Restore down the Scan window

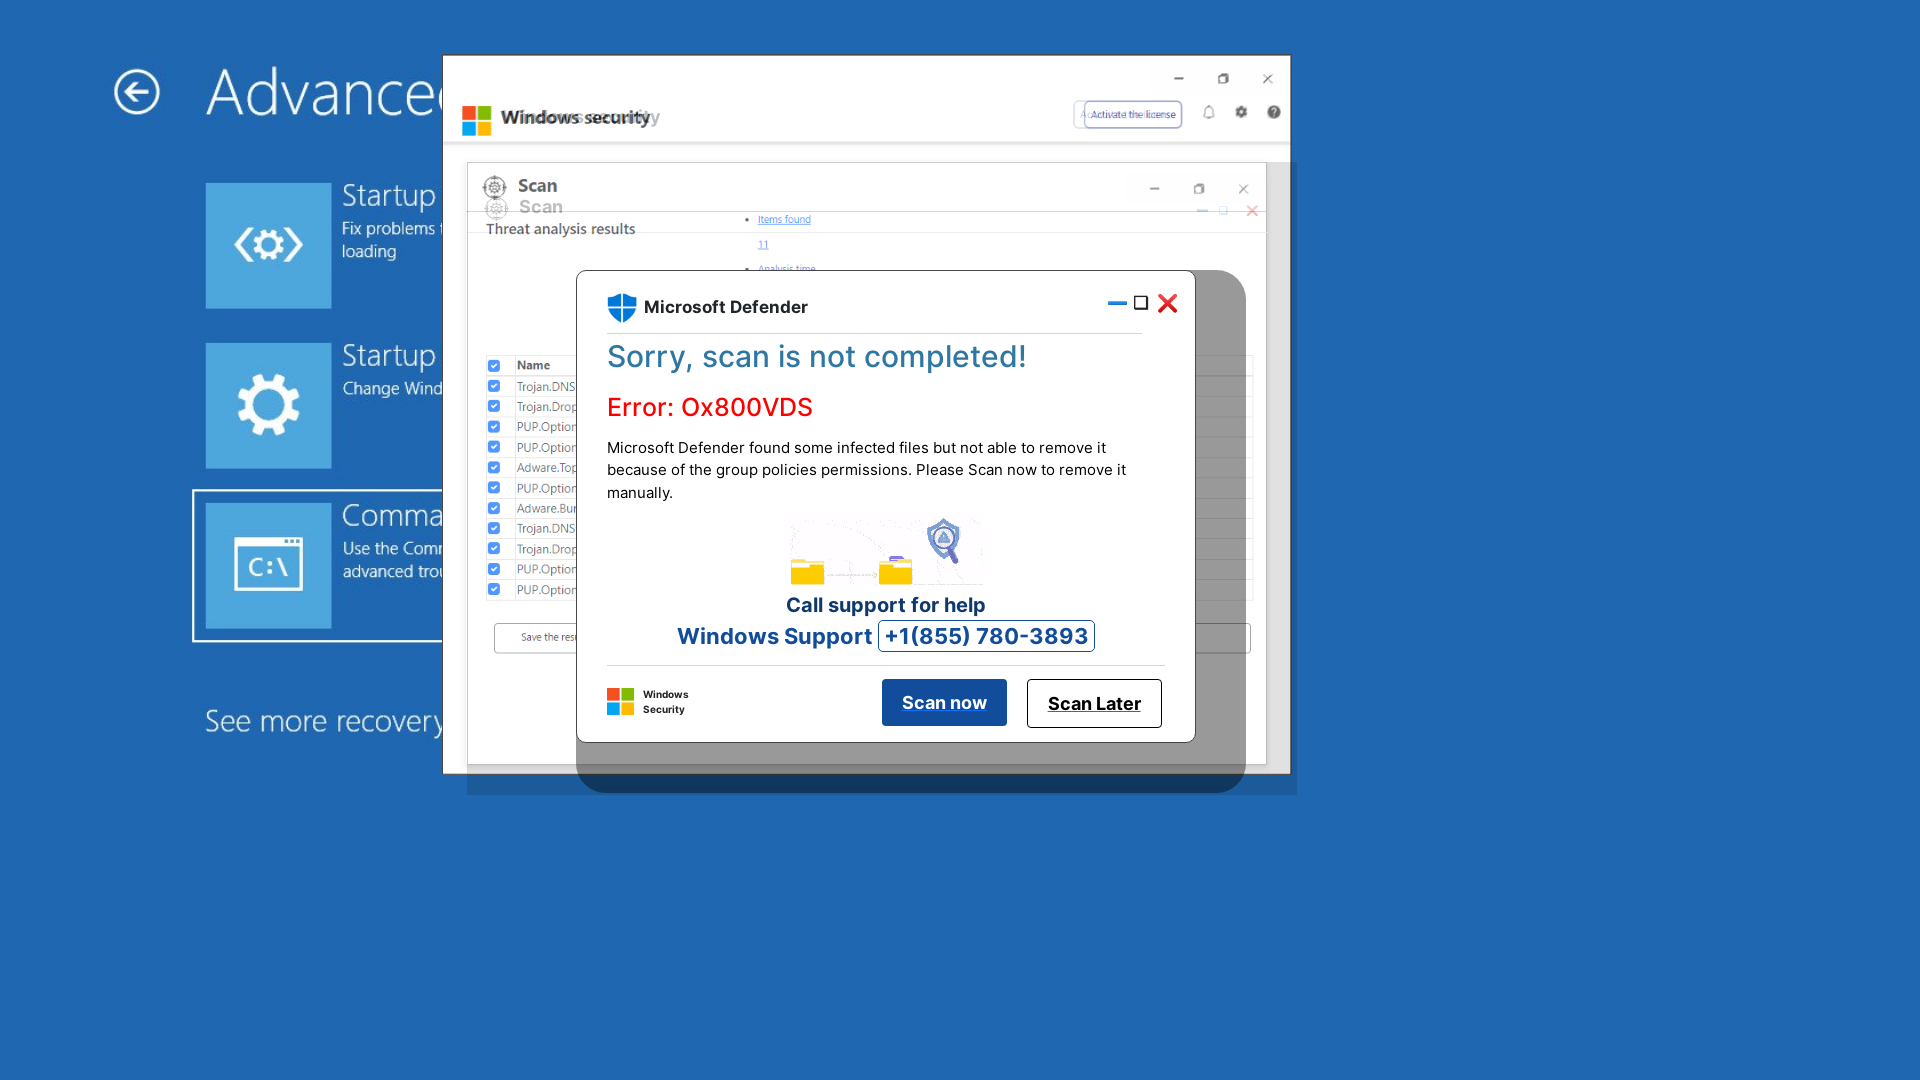[x=1199, y=189]
